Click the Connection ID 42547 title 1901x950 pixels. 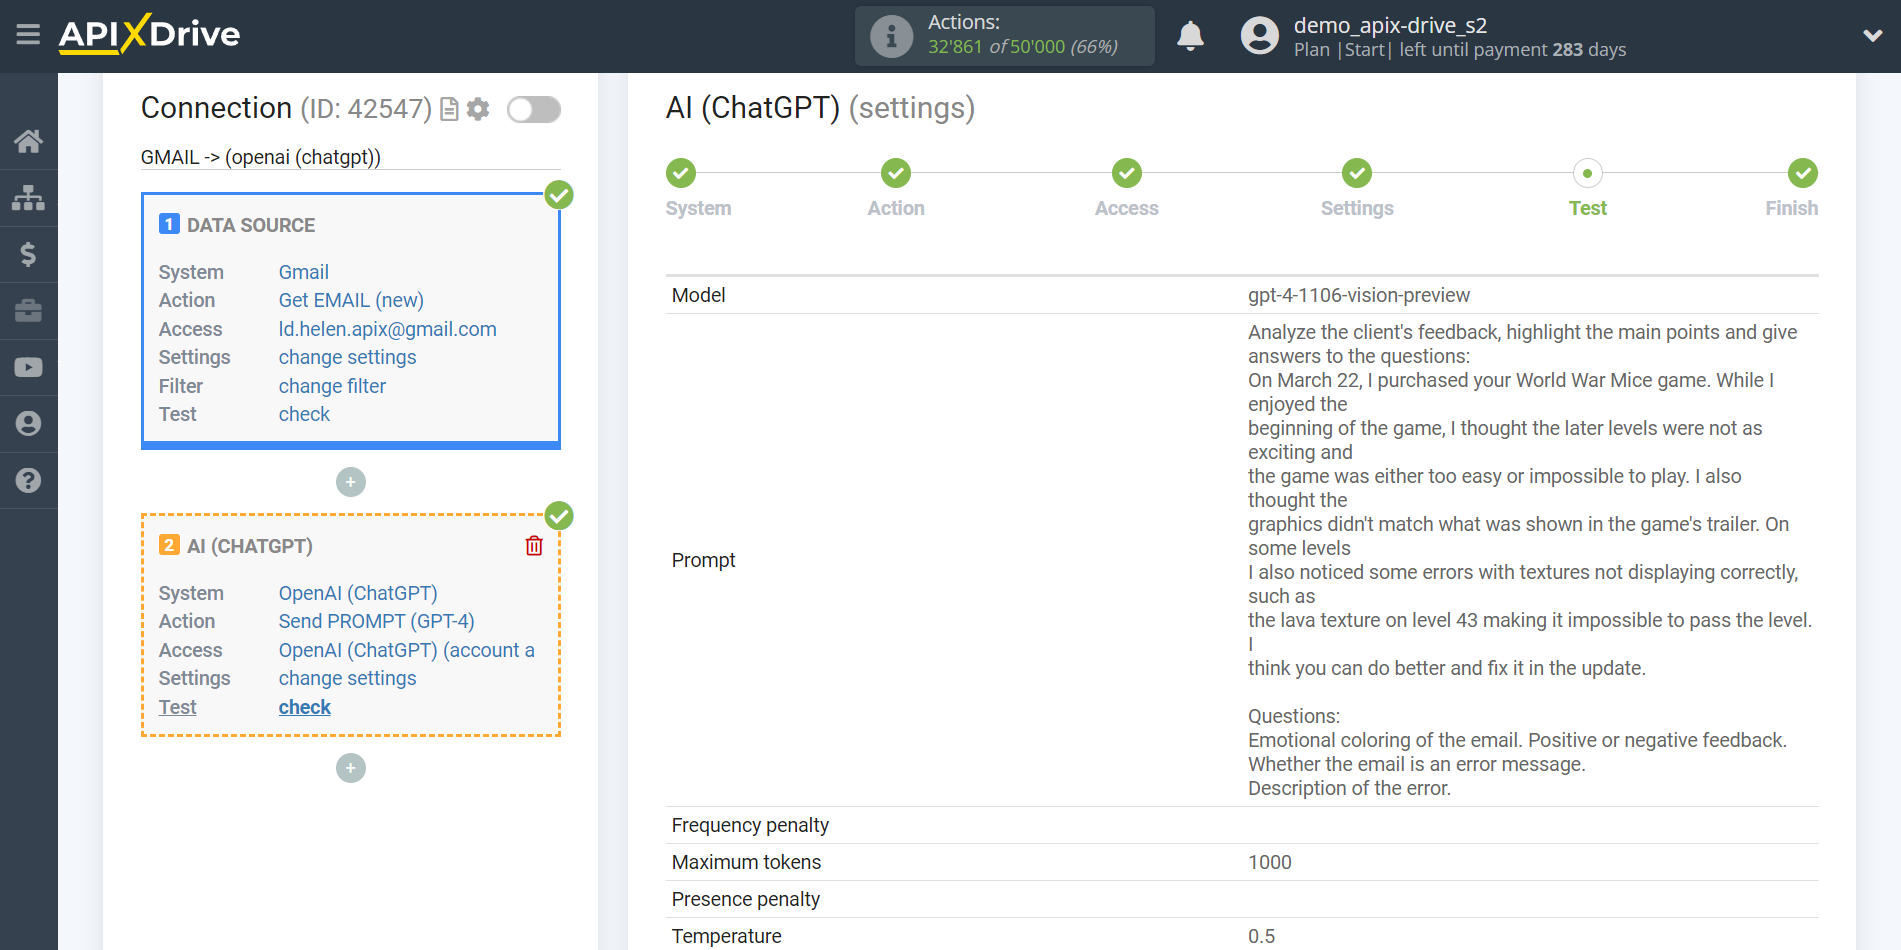coord(286,108)
